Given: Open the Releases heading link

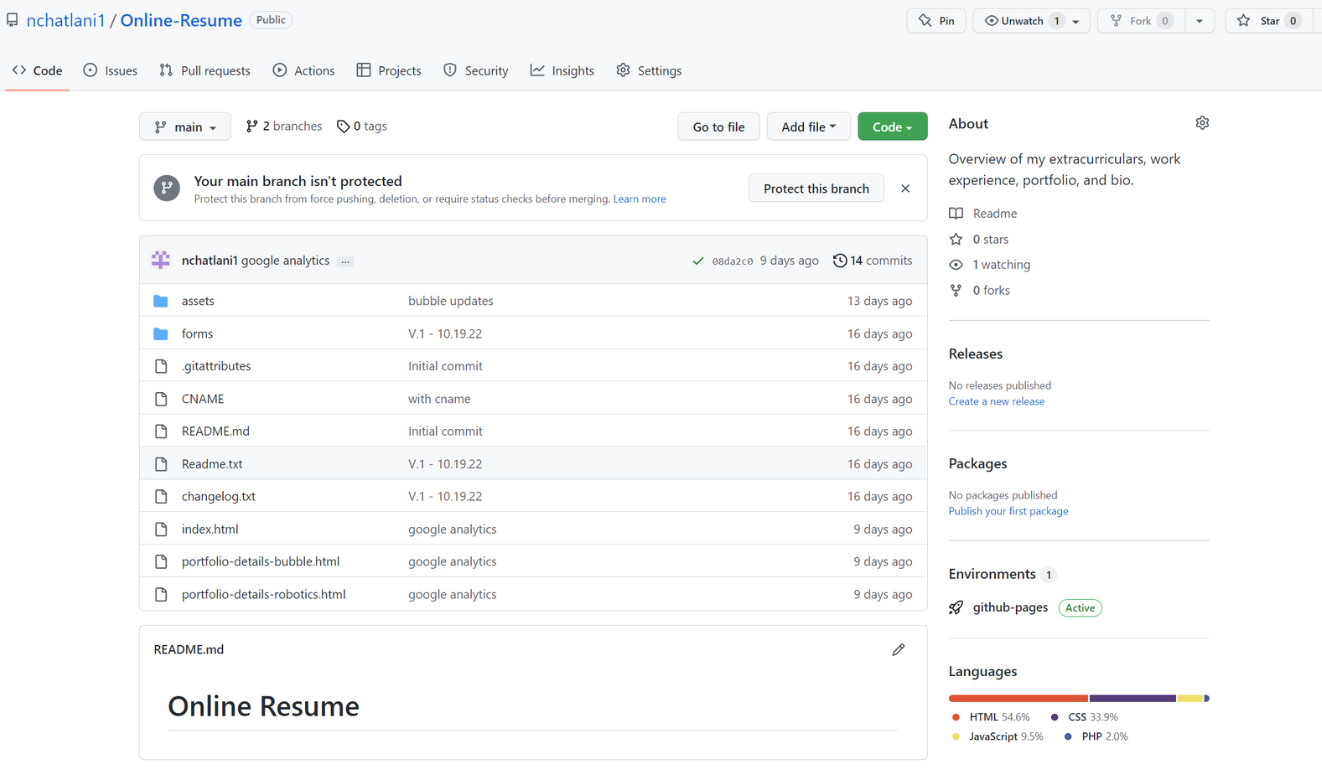Looking at the screenshot, I should click(976, 354).
